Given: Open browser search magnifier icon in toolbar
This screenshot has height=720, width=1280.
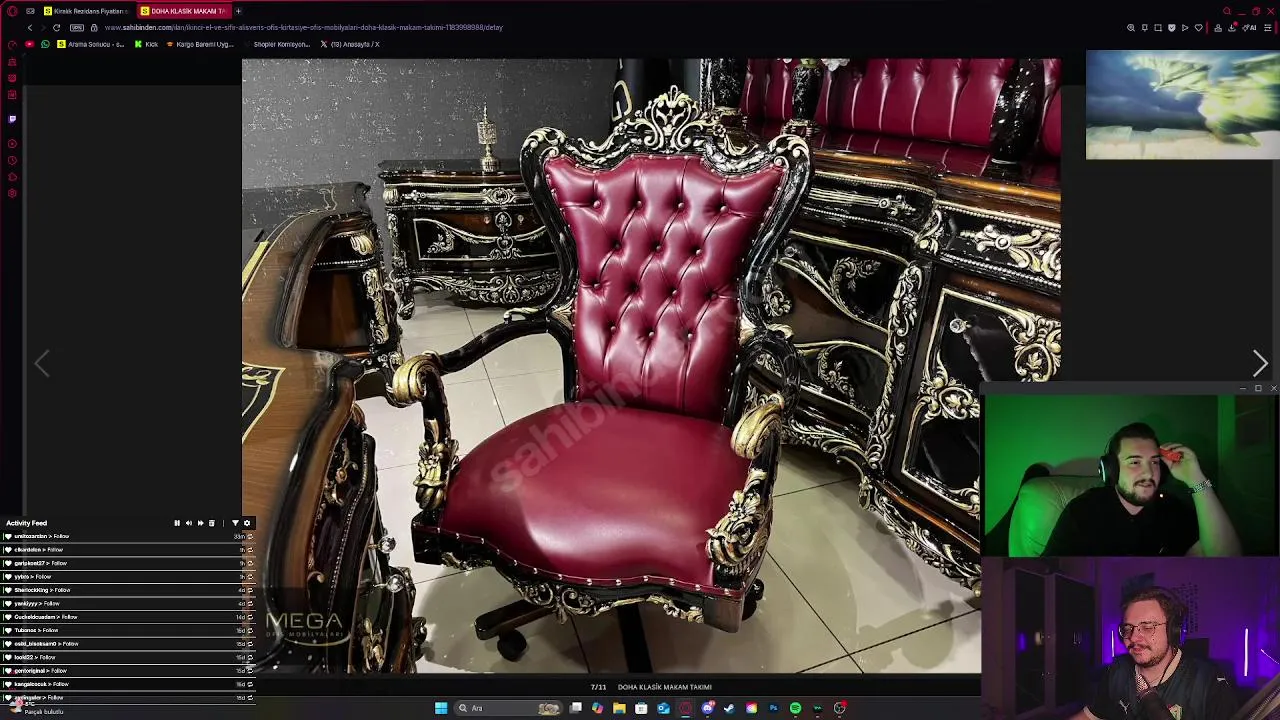Looking at the screenshot, I should point(1131,27).
